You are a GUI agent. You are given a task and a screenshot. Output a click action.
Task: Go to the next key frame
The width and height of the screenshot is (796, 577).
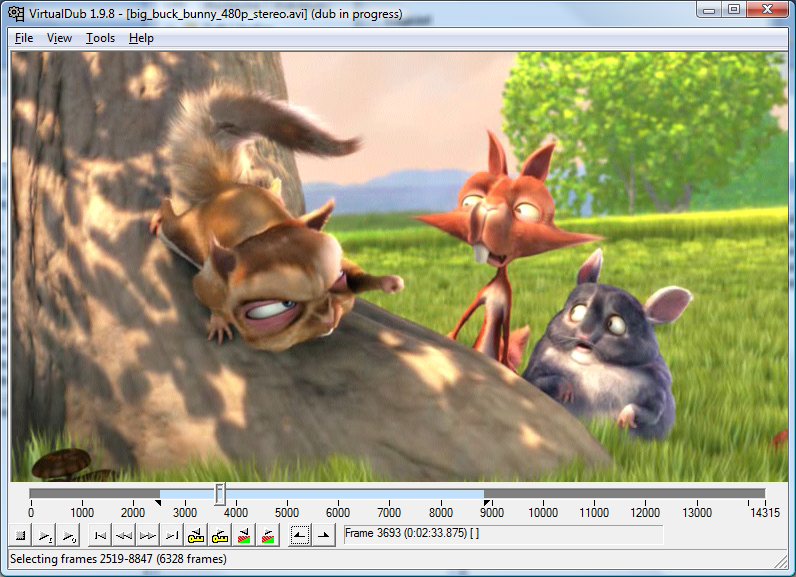tap(220, 535)
